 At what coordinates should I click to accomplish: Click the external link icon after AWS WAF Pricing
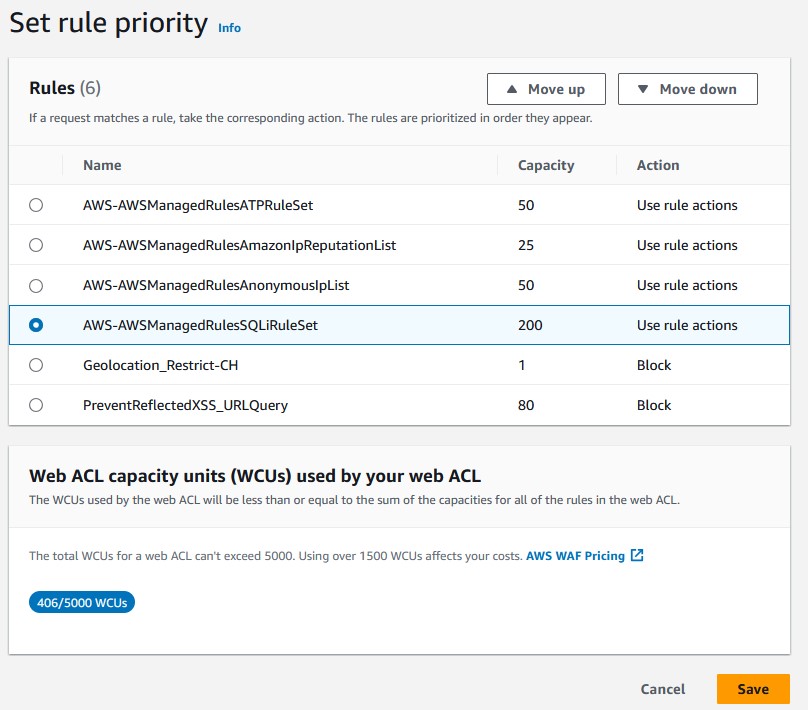point(637,555)
